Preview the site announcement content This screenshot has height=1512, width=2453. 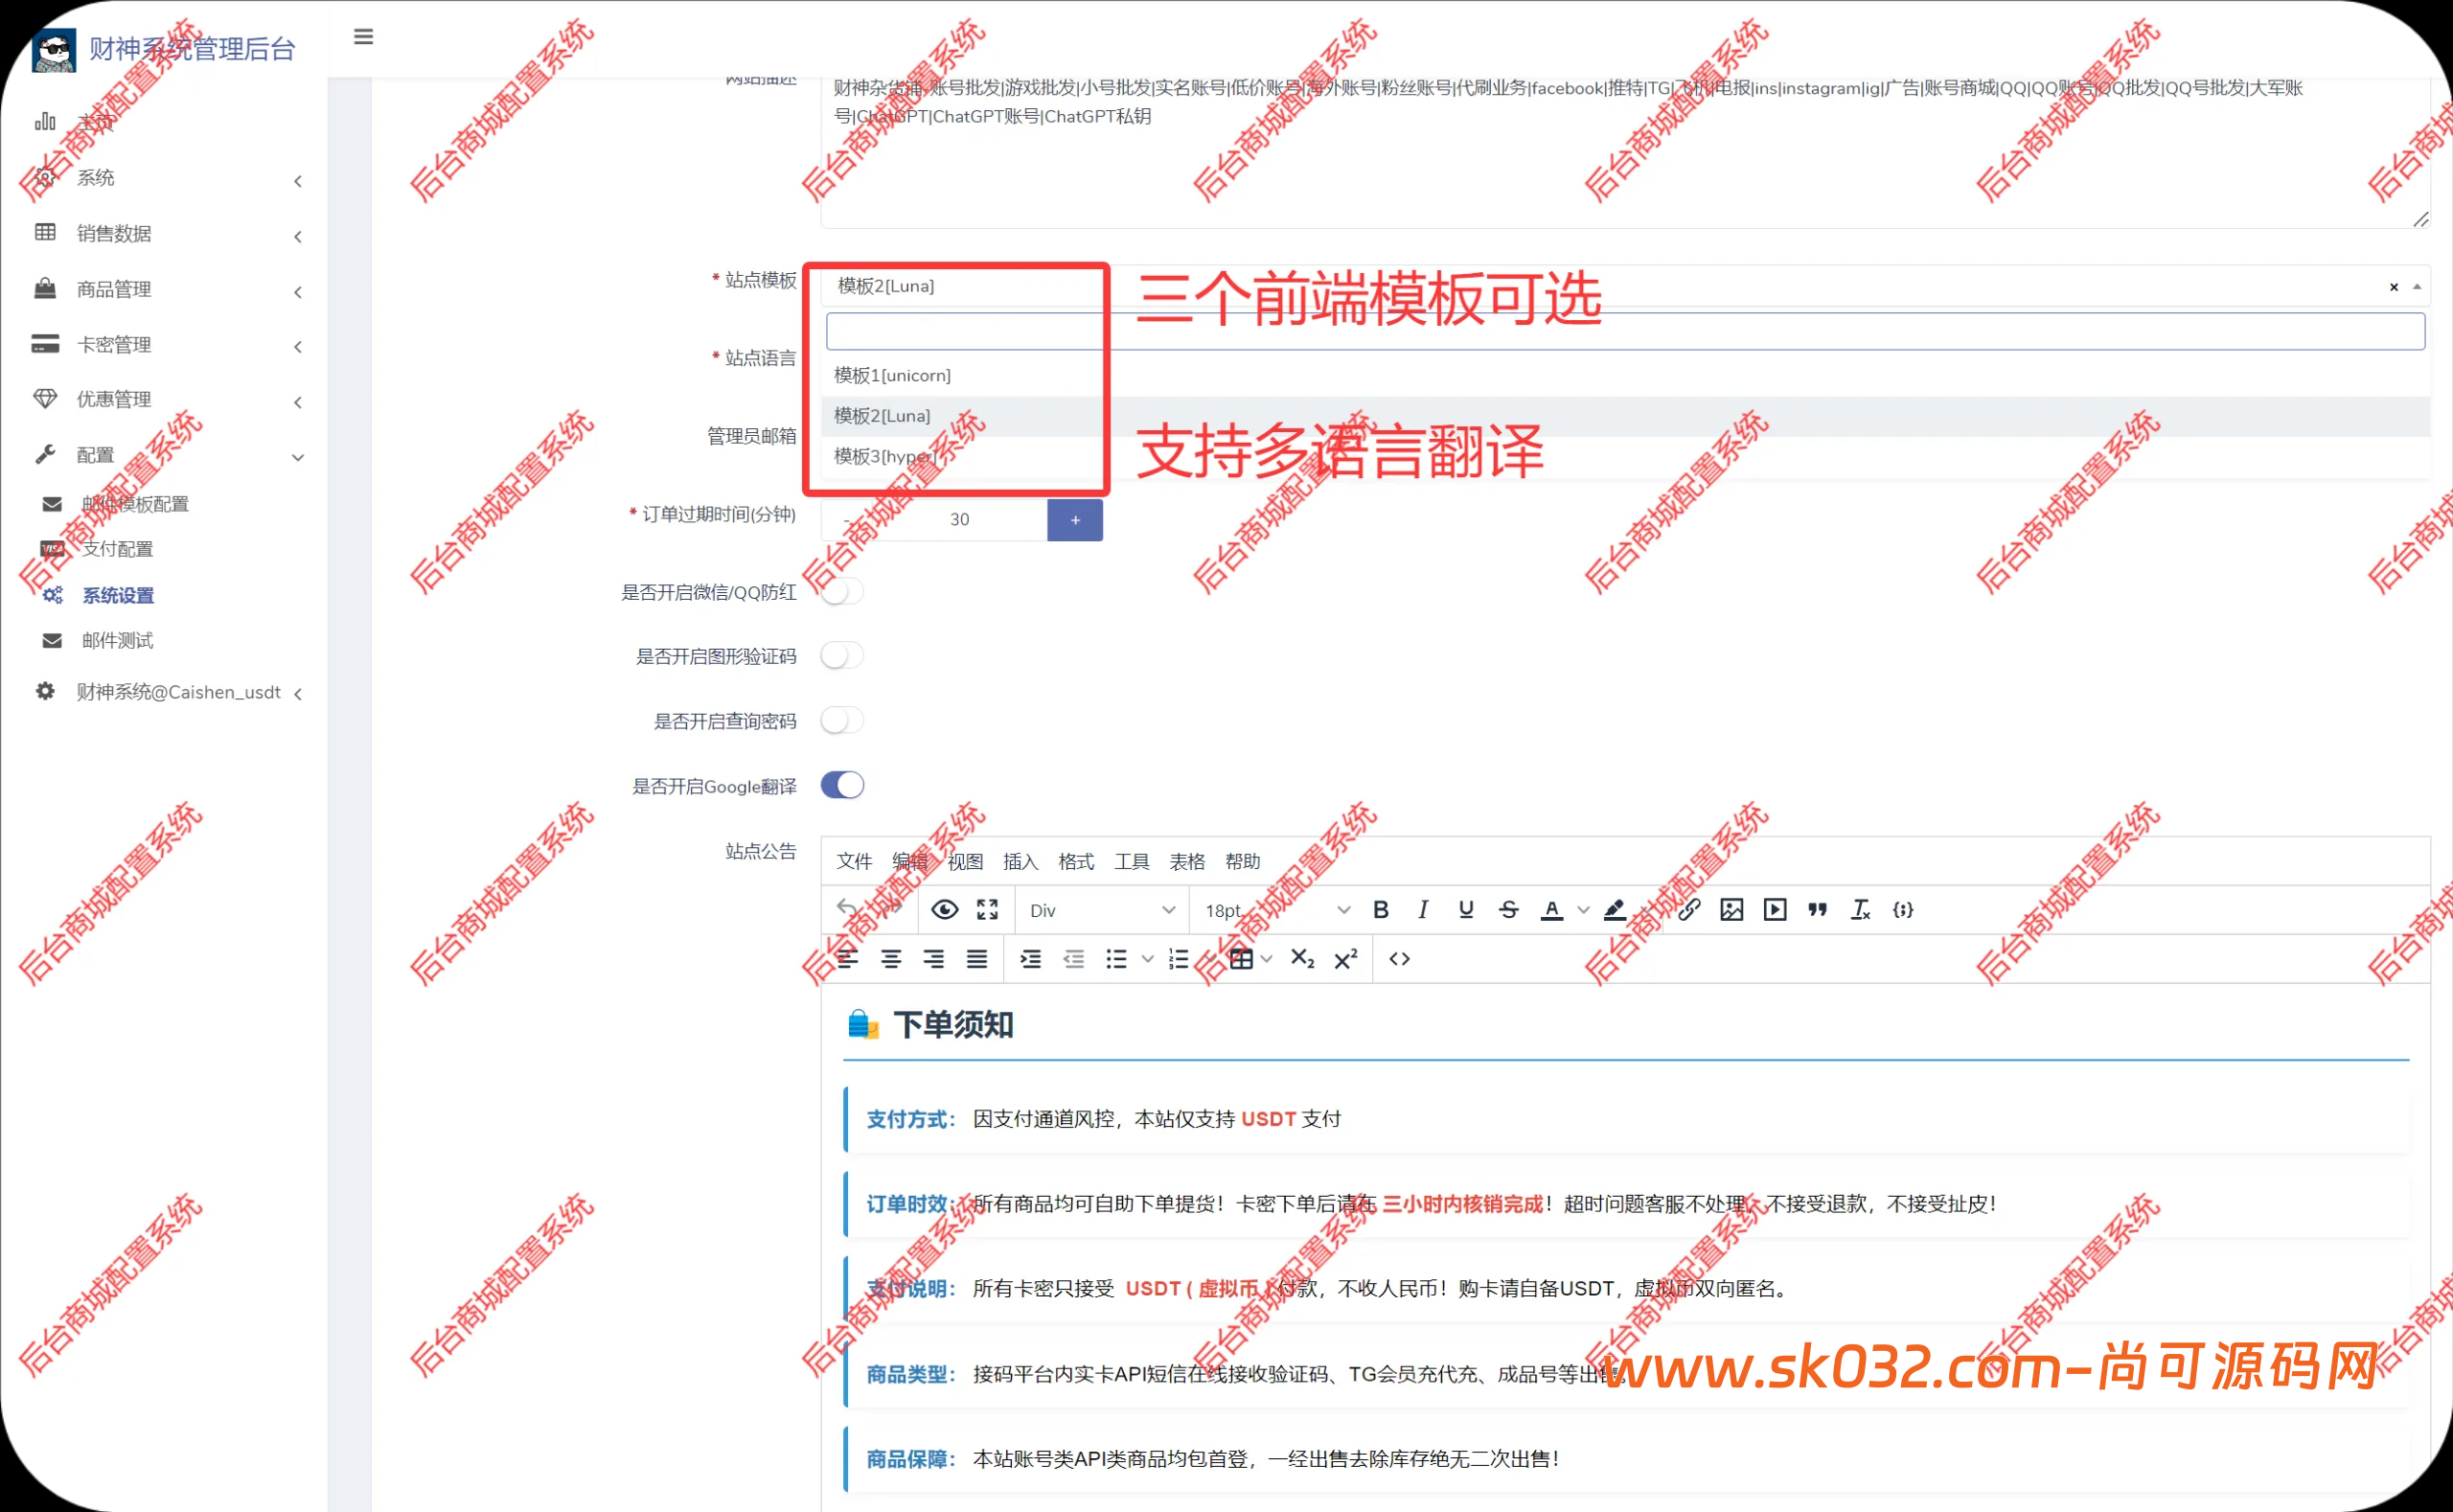[x=943, y=909]
